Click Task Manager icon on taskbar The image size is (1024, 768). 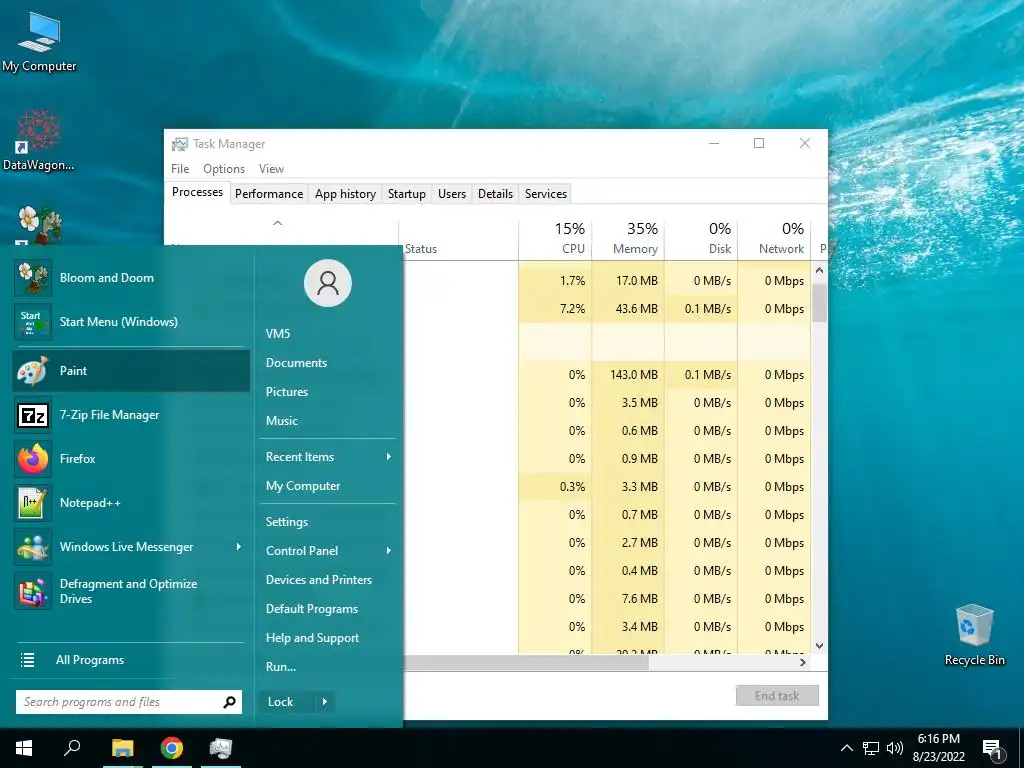pos(221,748)
